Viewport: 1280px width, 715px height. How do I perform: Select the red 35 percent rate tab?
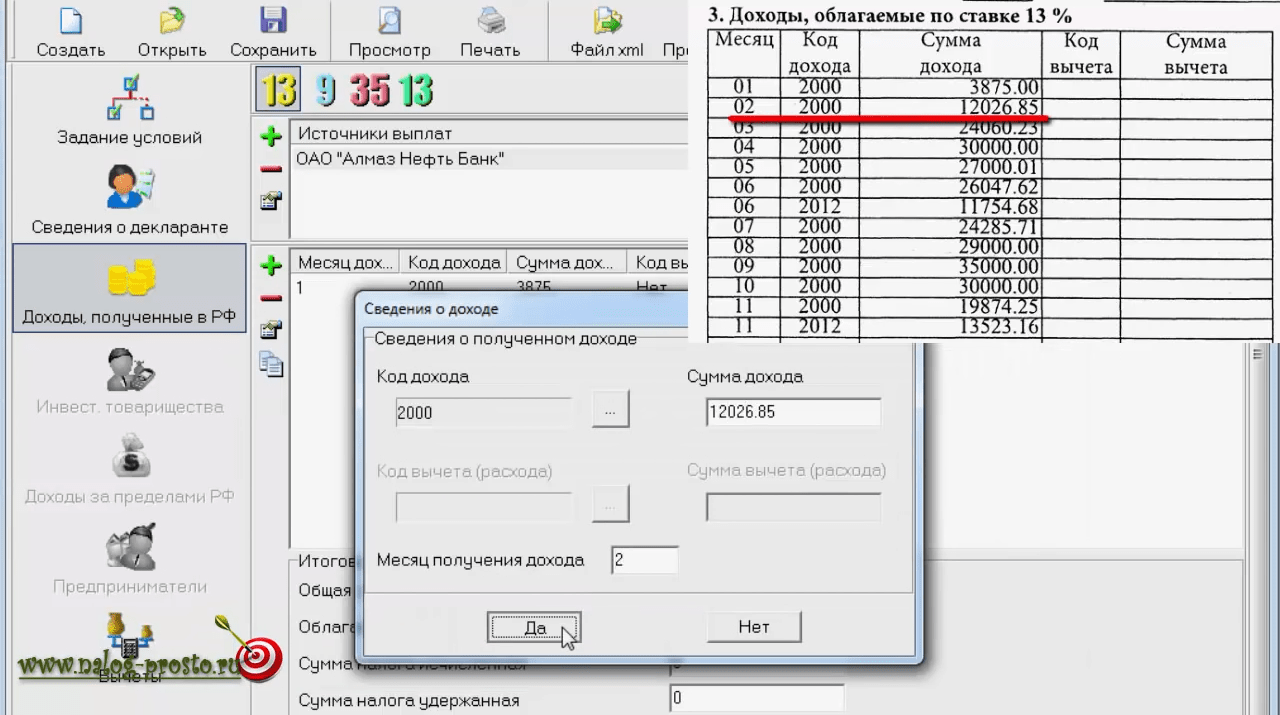(369, 91)
